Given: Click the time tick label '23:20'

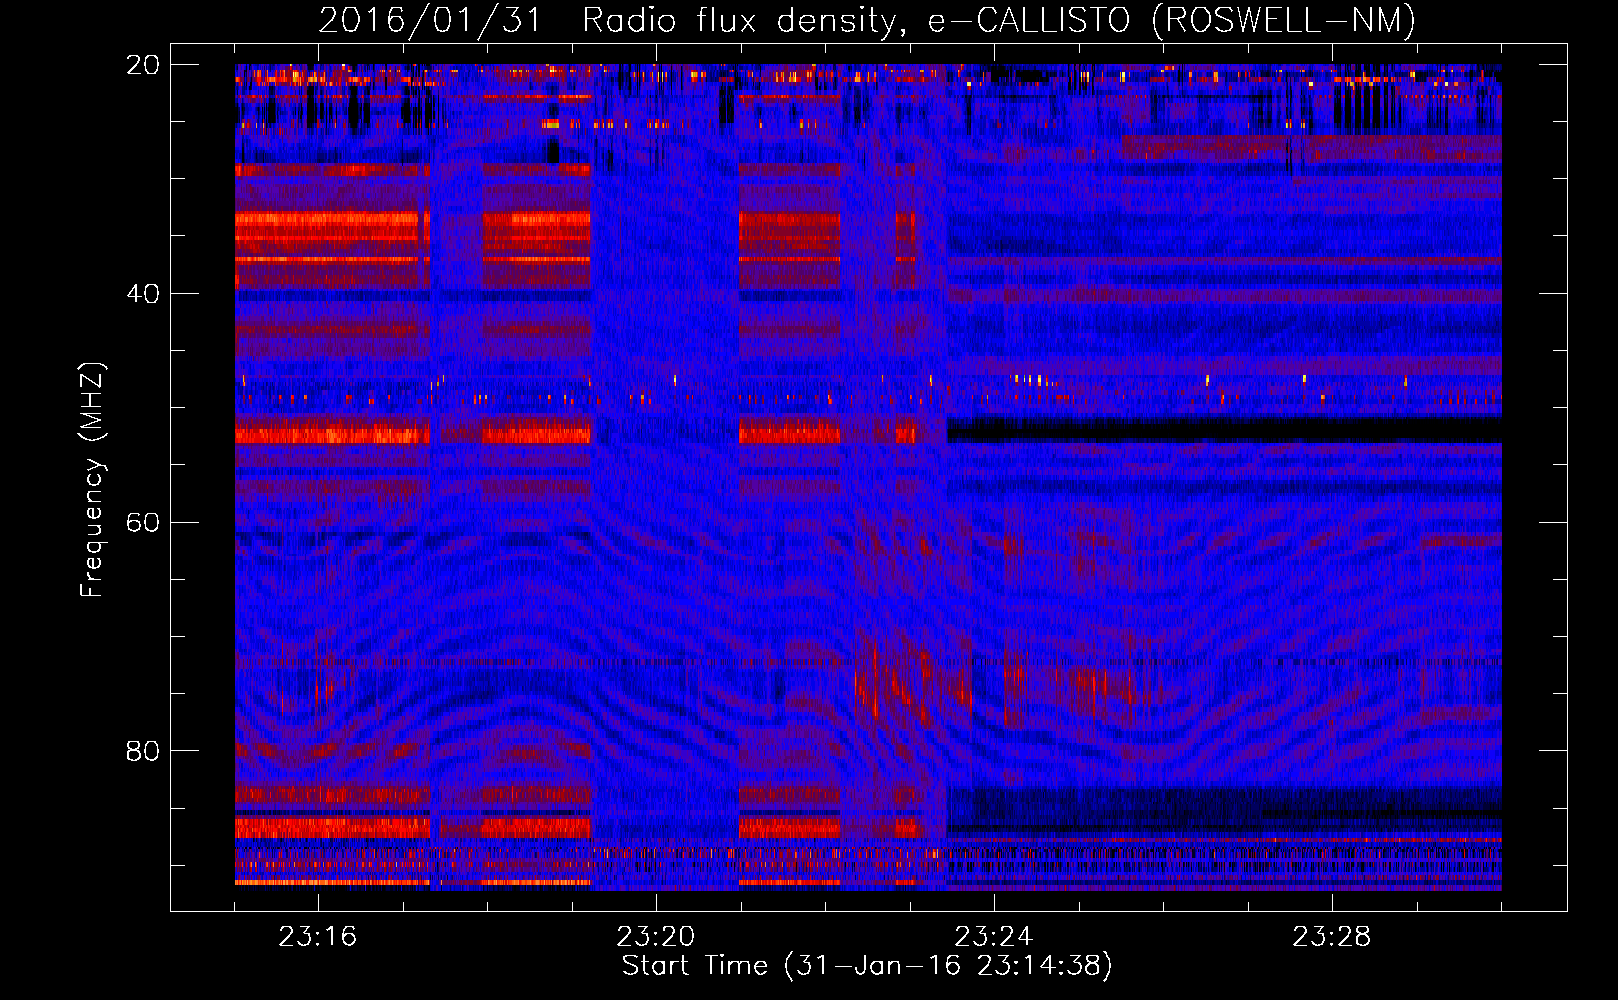Looking at the screenshot, I should pyautogui.click(x=656, y=937).
